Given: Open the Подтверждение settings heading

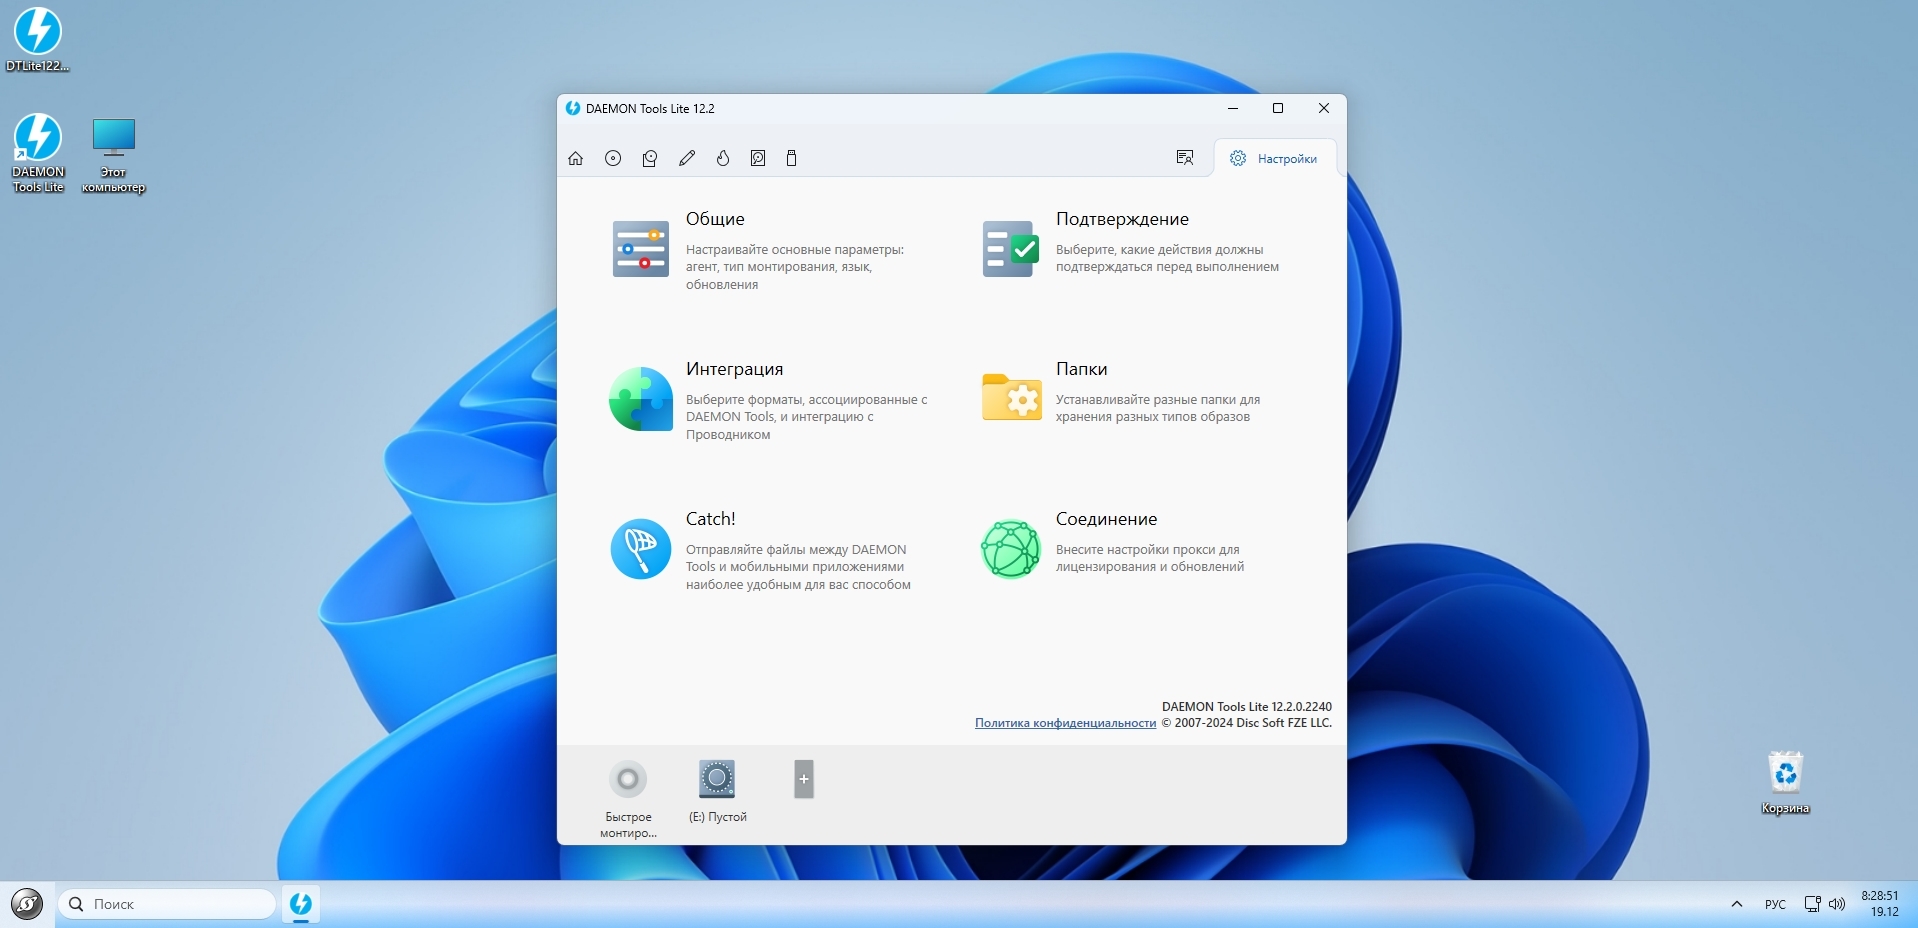Looking at the screenshot, I should coord(1122,219).
